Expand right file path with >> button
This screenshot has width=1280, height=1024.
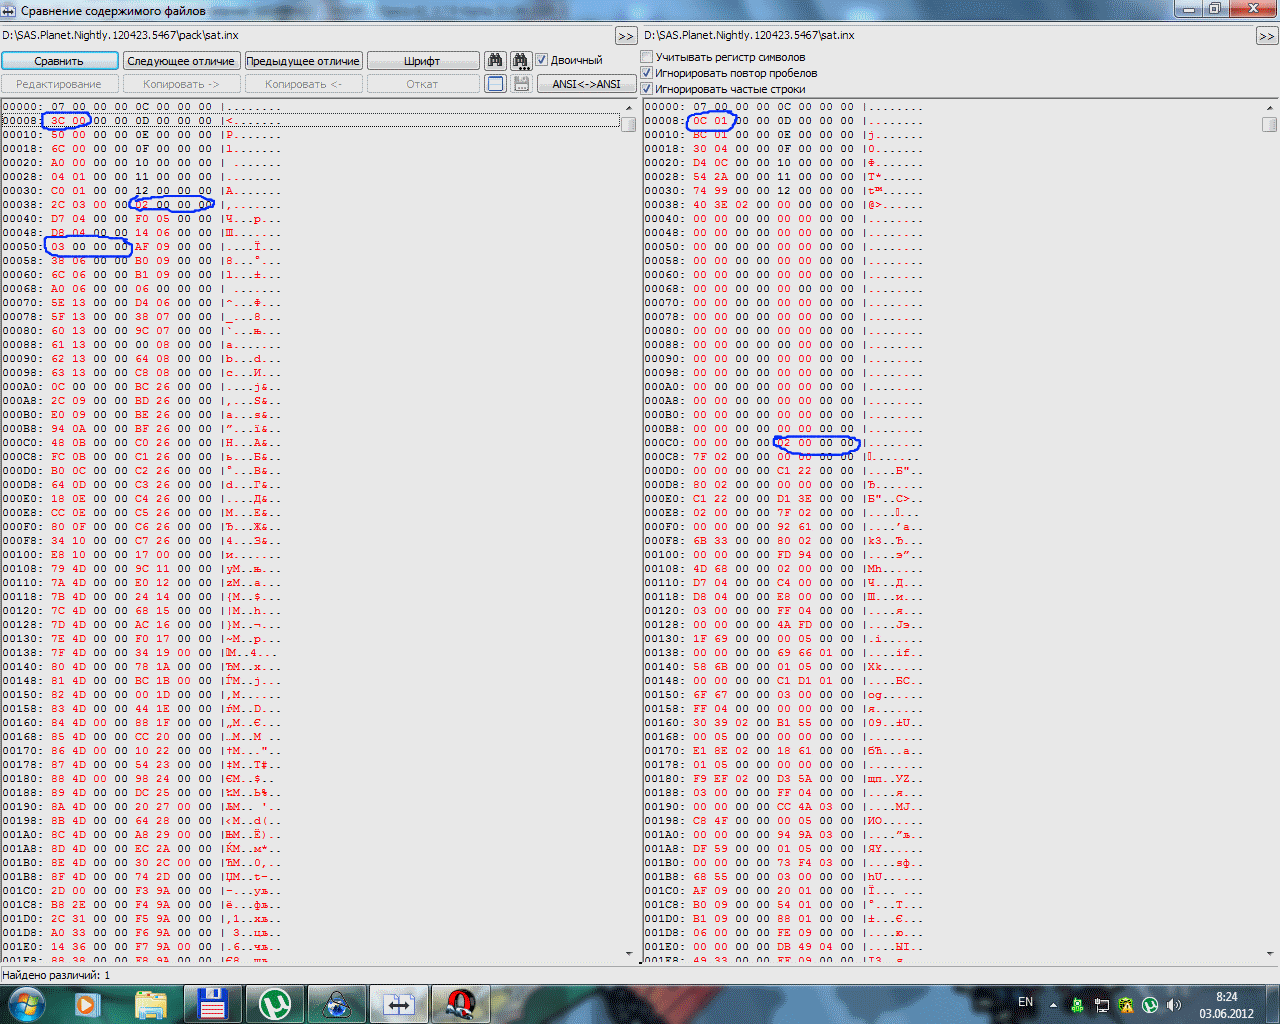1266,36
